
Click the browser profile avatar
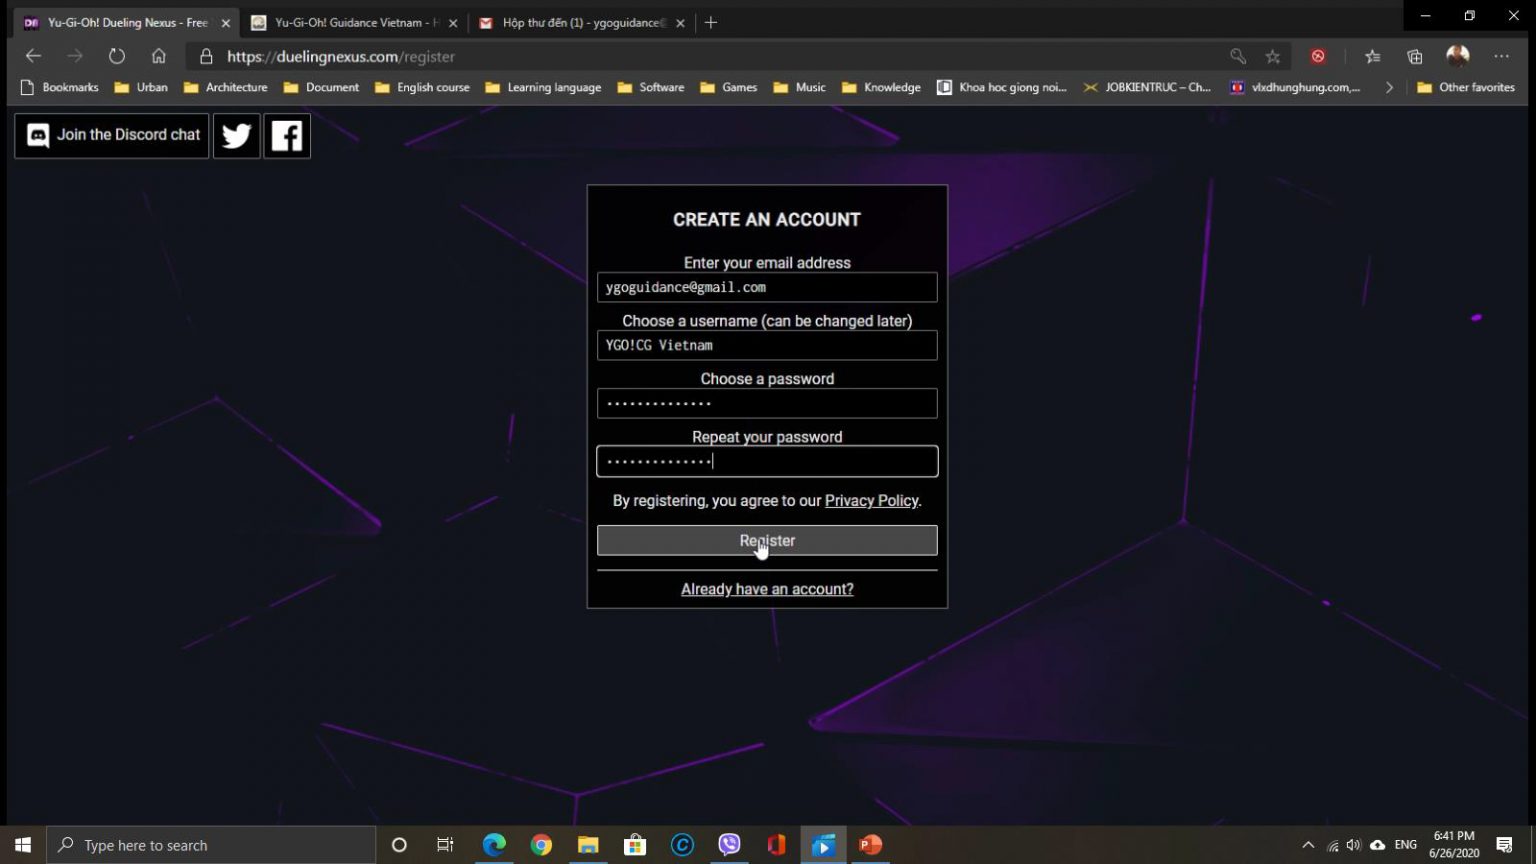coord(1457,56)
